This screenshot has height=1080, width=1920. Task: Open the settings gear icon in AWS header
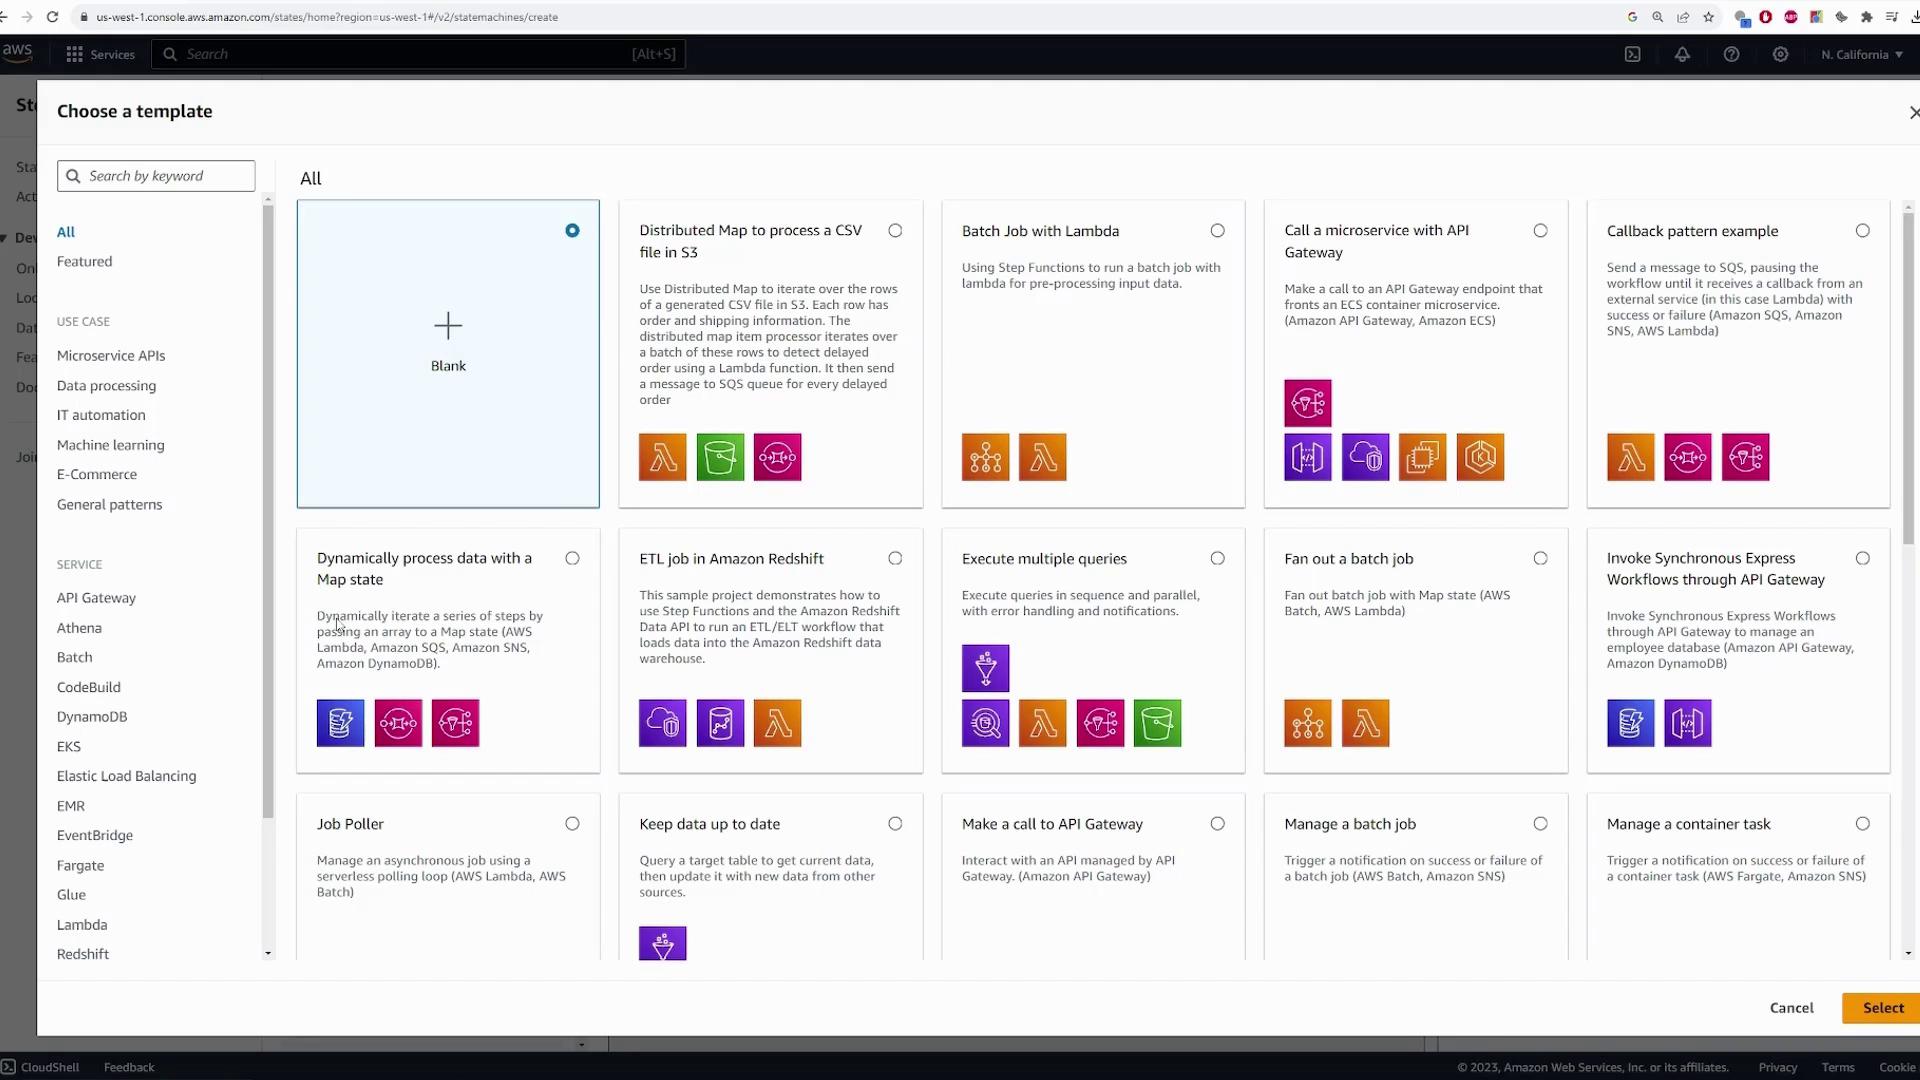click(x=1780, y=54)
